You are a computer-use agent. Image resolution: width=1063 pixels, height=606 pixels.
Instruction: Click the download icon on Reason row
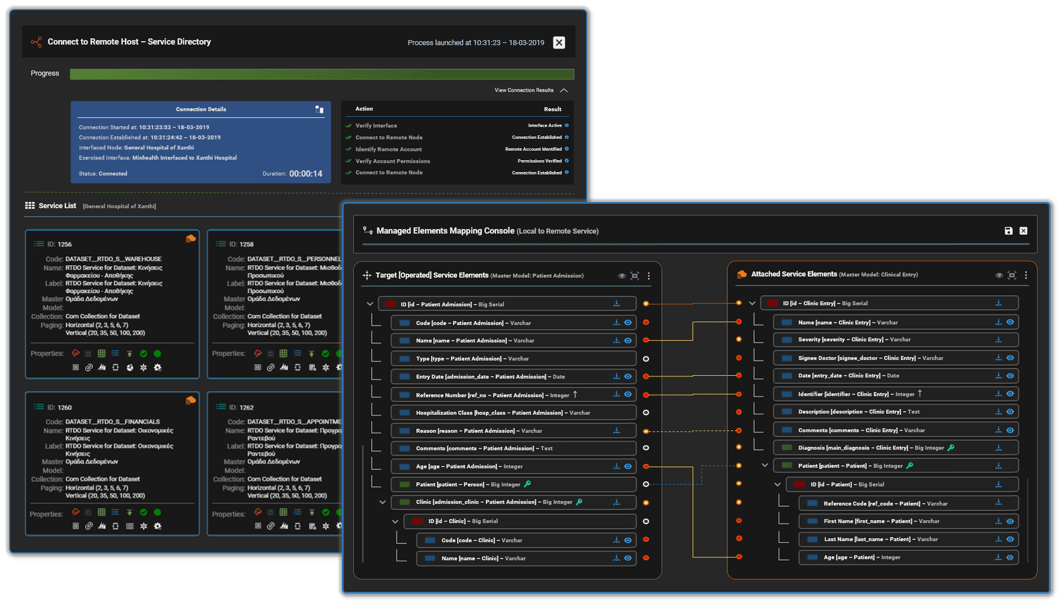[616, 431]
